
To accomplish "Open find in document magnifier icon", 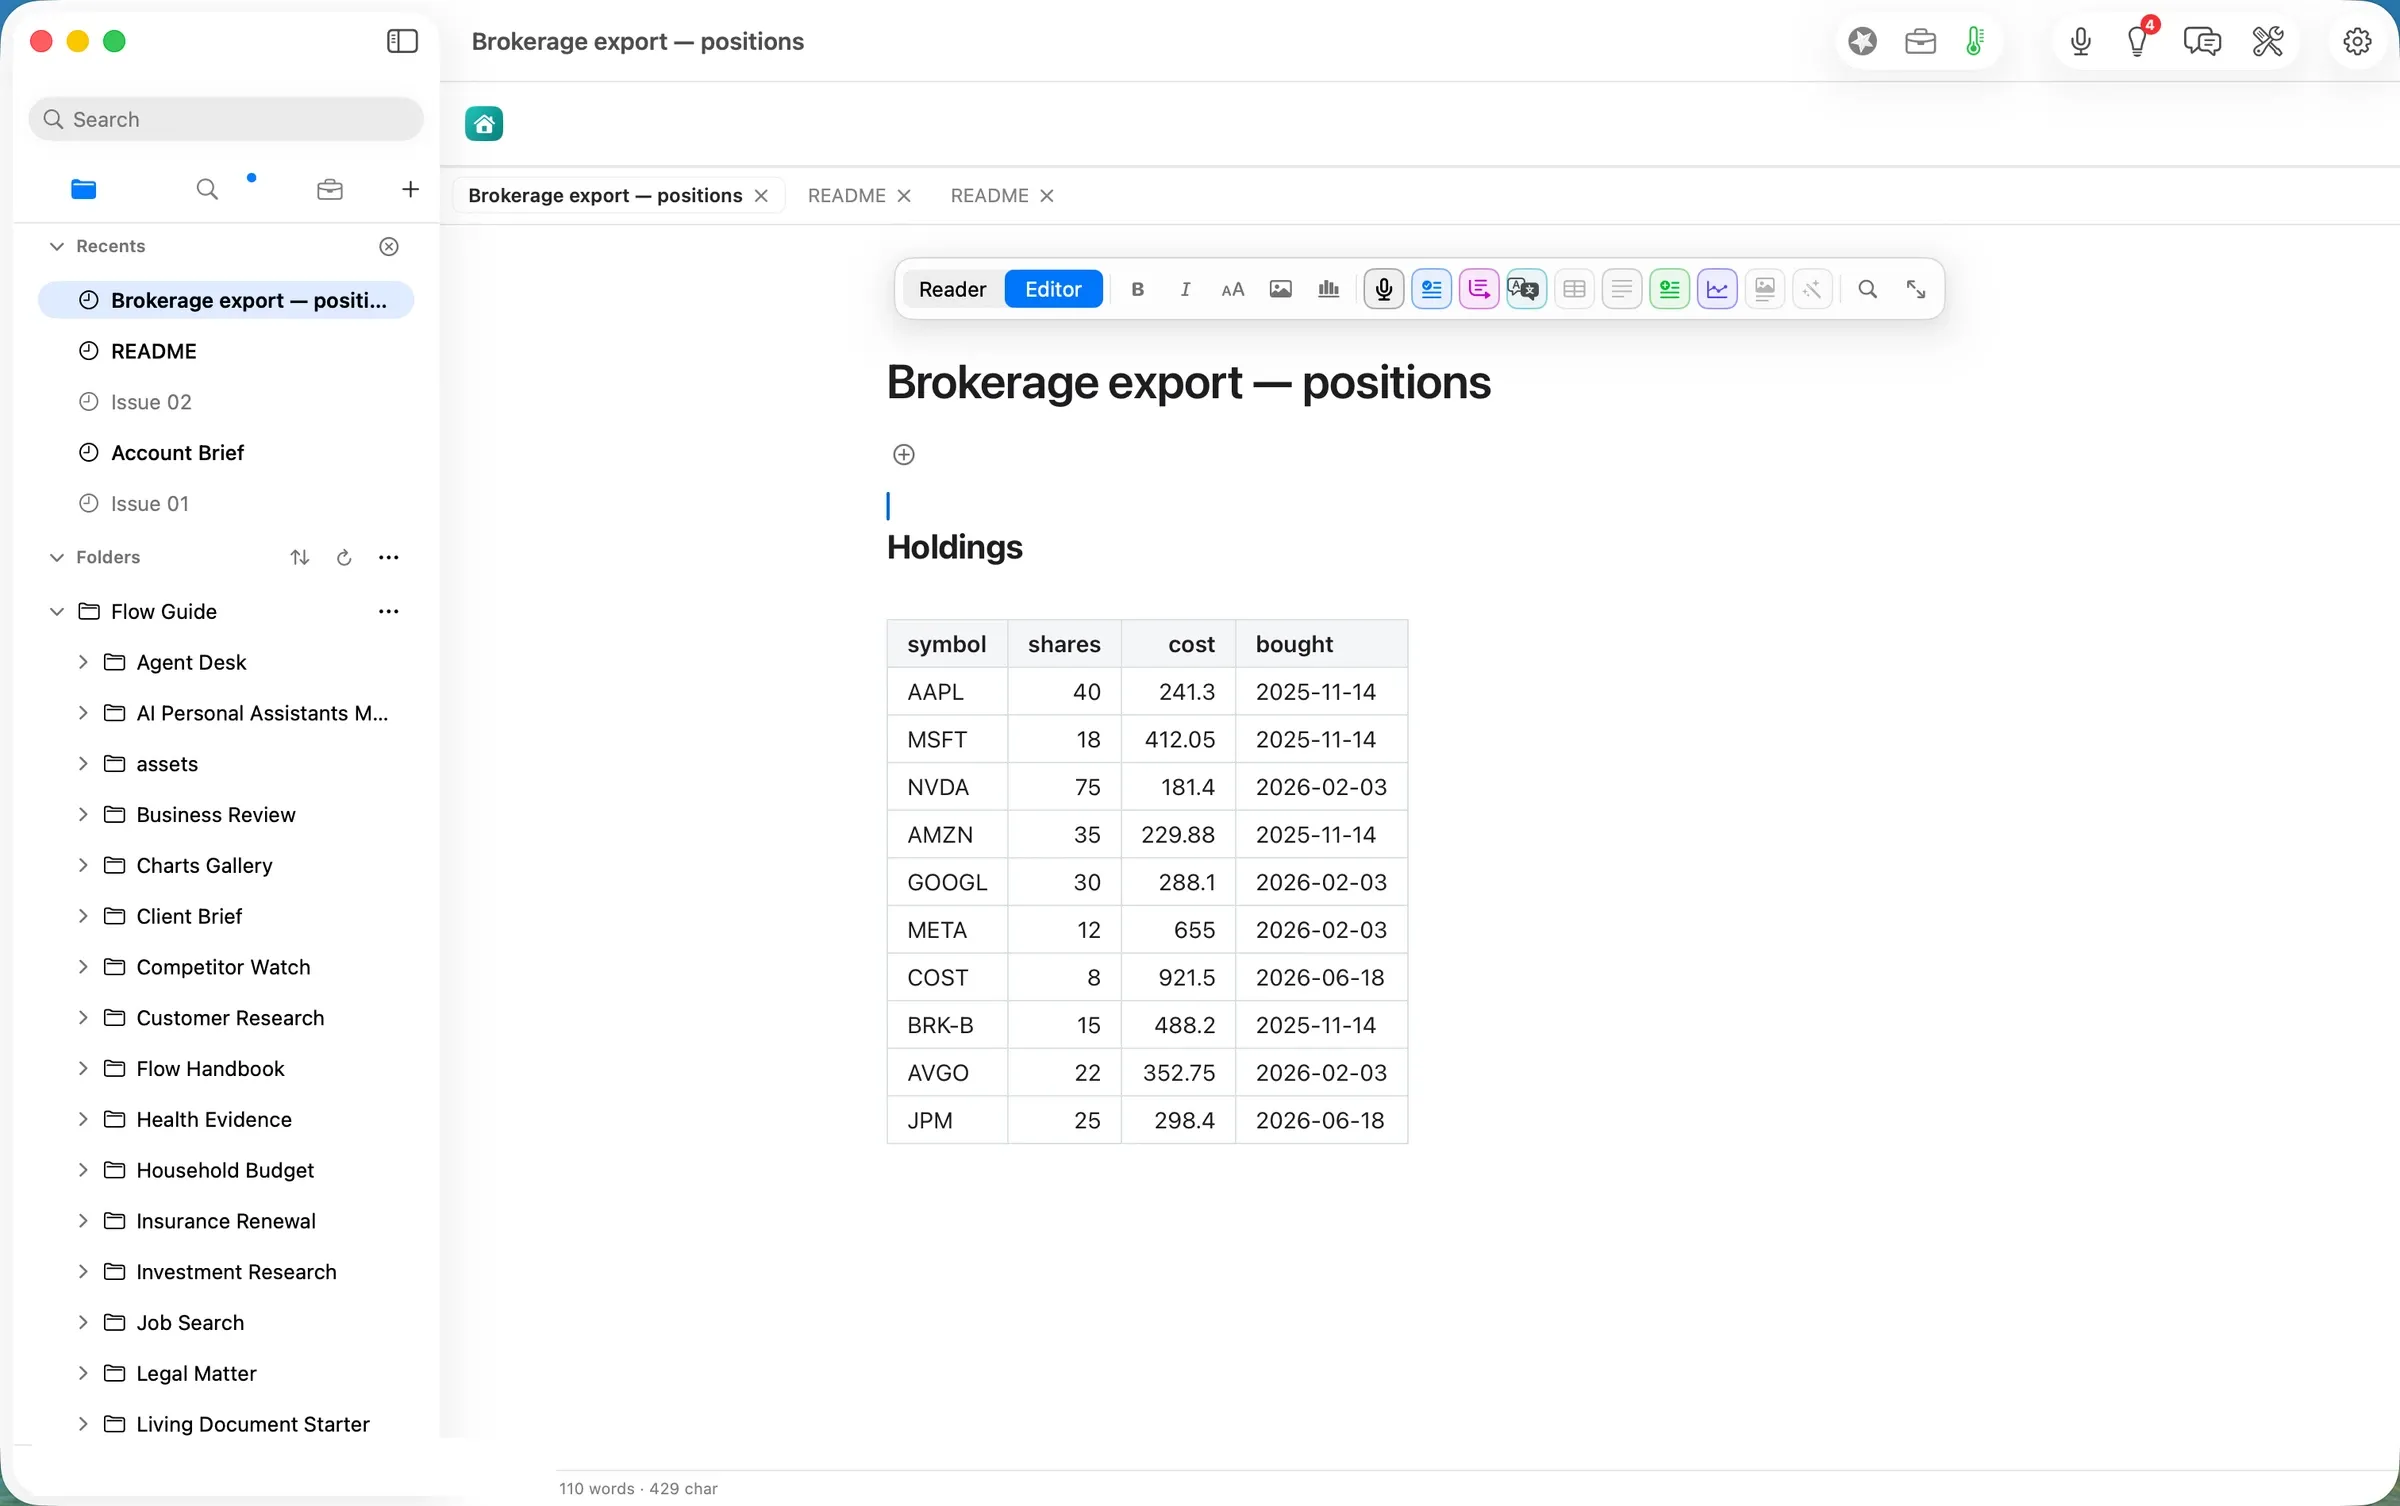I will pos(1867,289).
